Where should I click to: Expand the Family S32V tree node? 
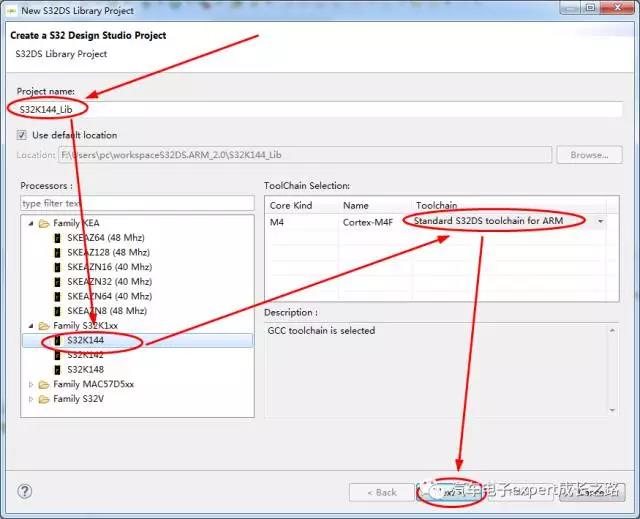tap(31, 399)
